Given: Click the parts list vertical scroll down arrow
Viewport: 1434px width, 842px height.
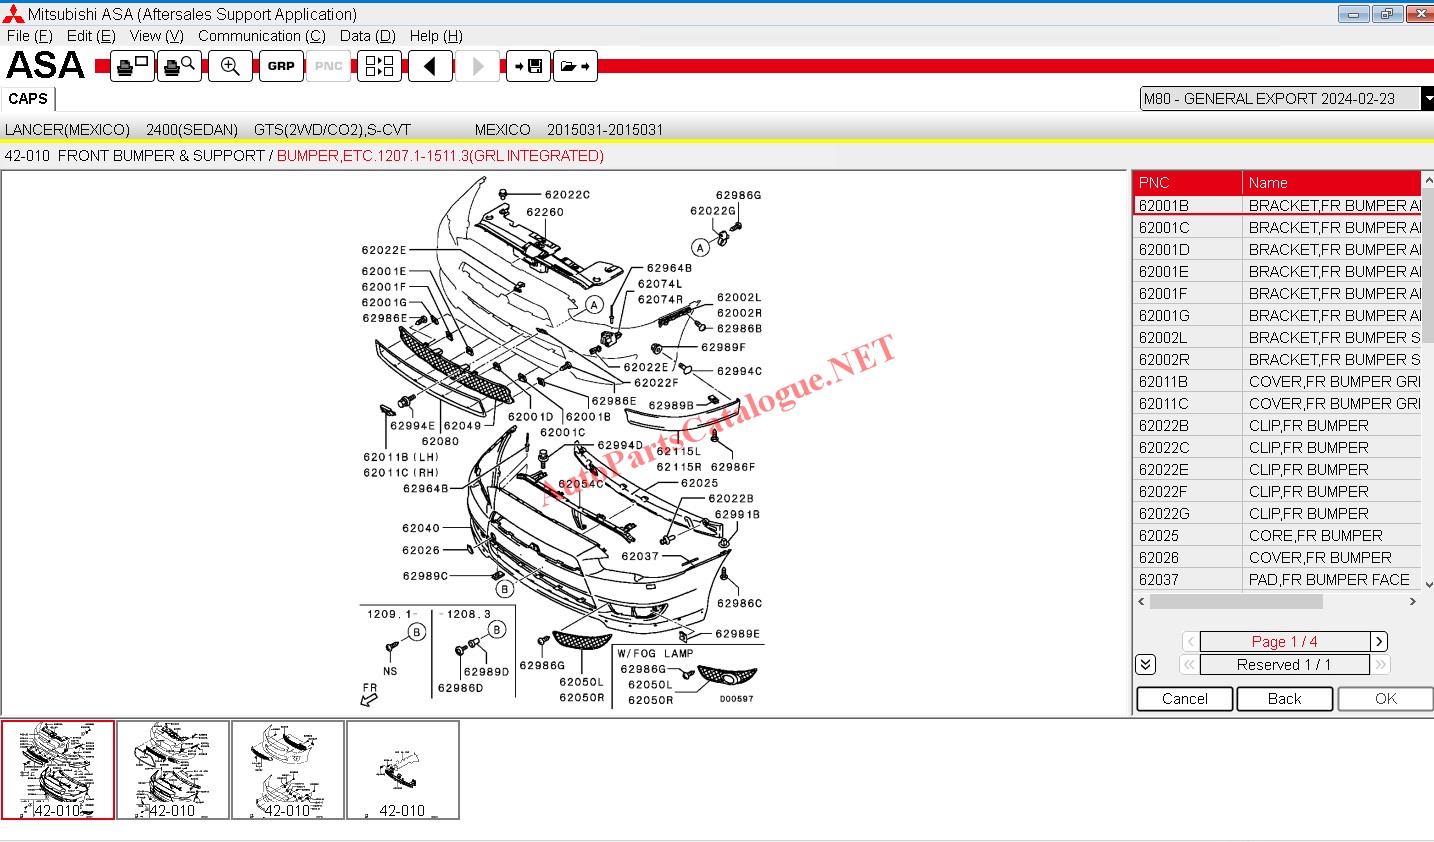Looking at the screenshot, I should pyautogui.click(x=1428, y=585).
